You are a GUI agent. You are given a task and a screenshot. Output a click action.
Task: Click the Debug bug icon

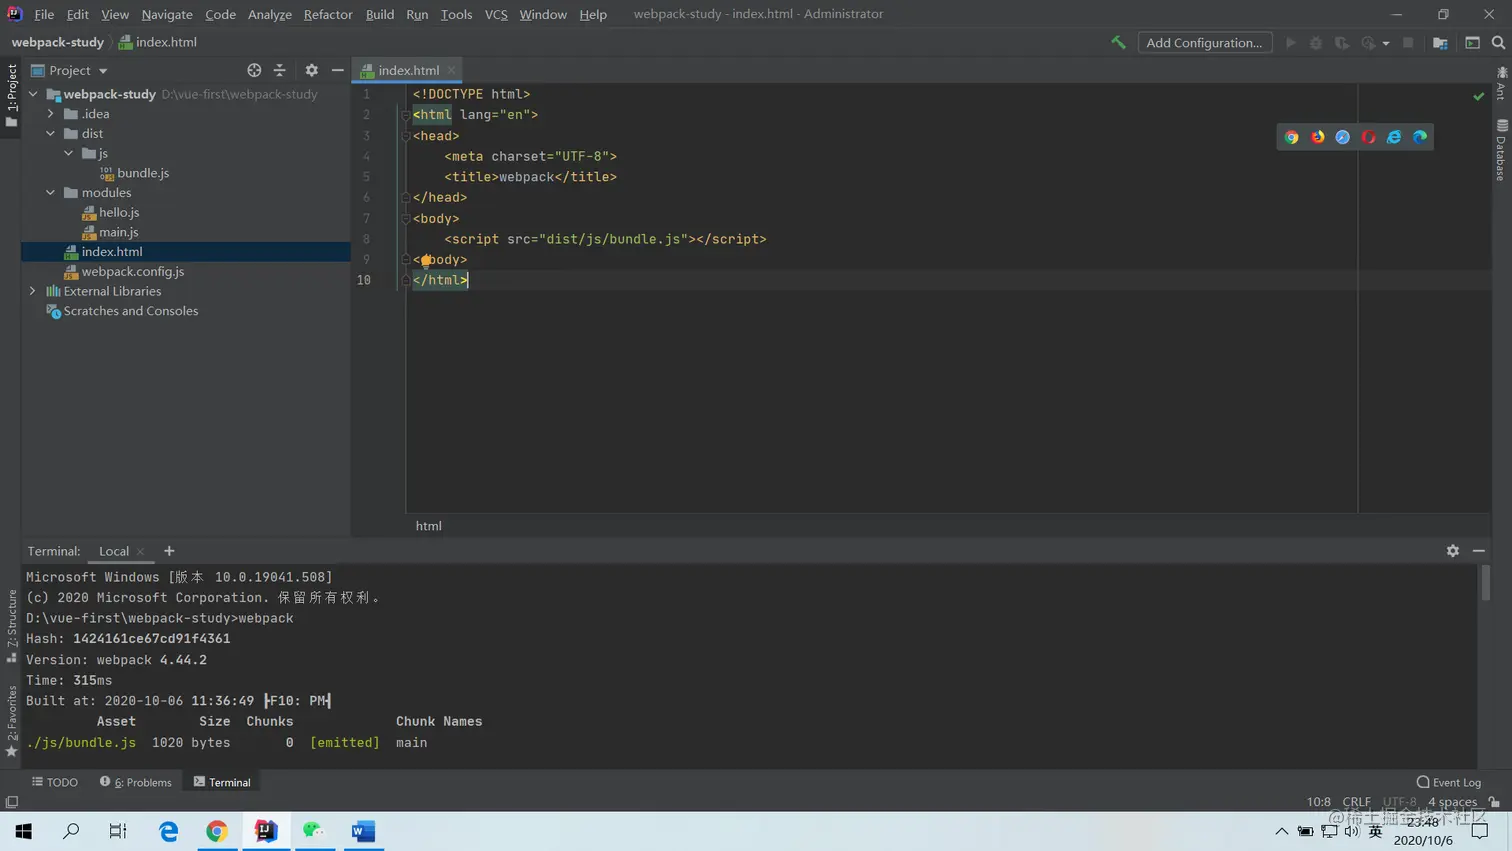pyautogui.click(x=1316, y=43)
